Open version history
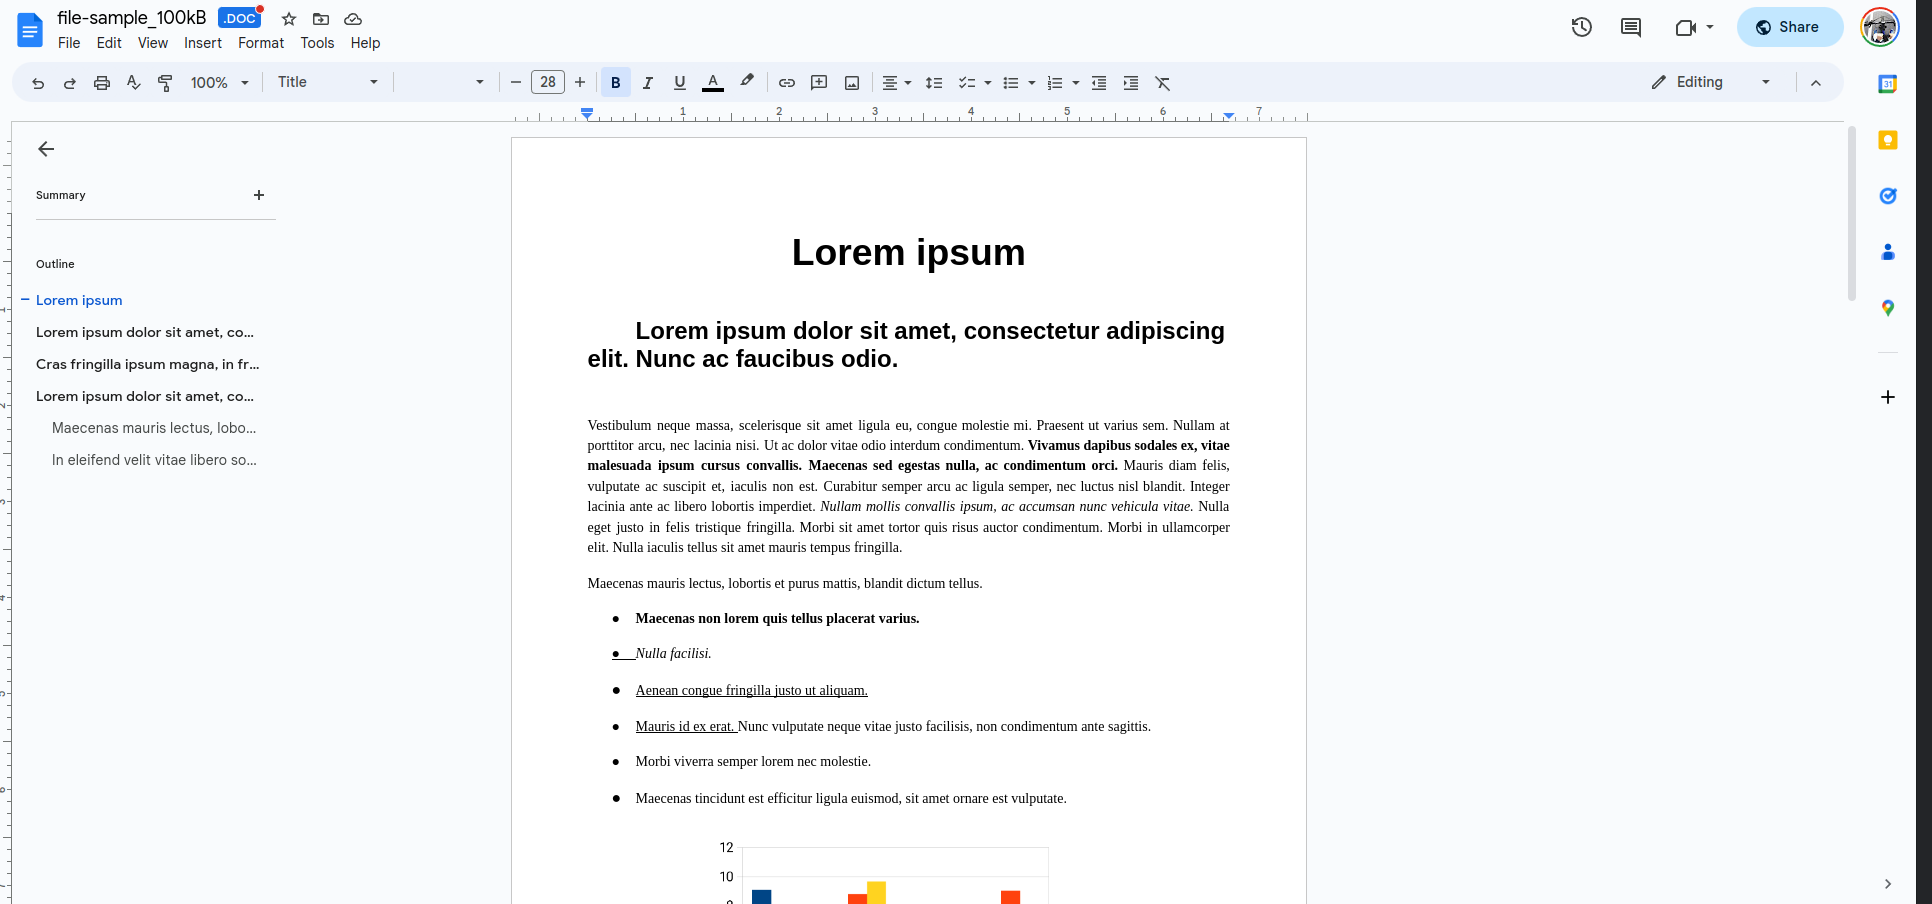Viewport: 1932px width, 904px height. (x=1581, y=27)
